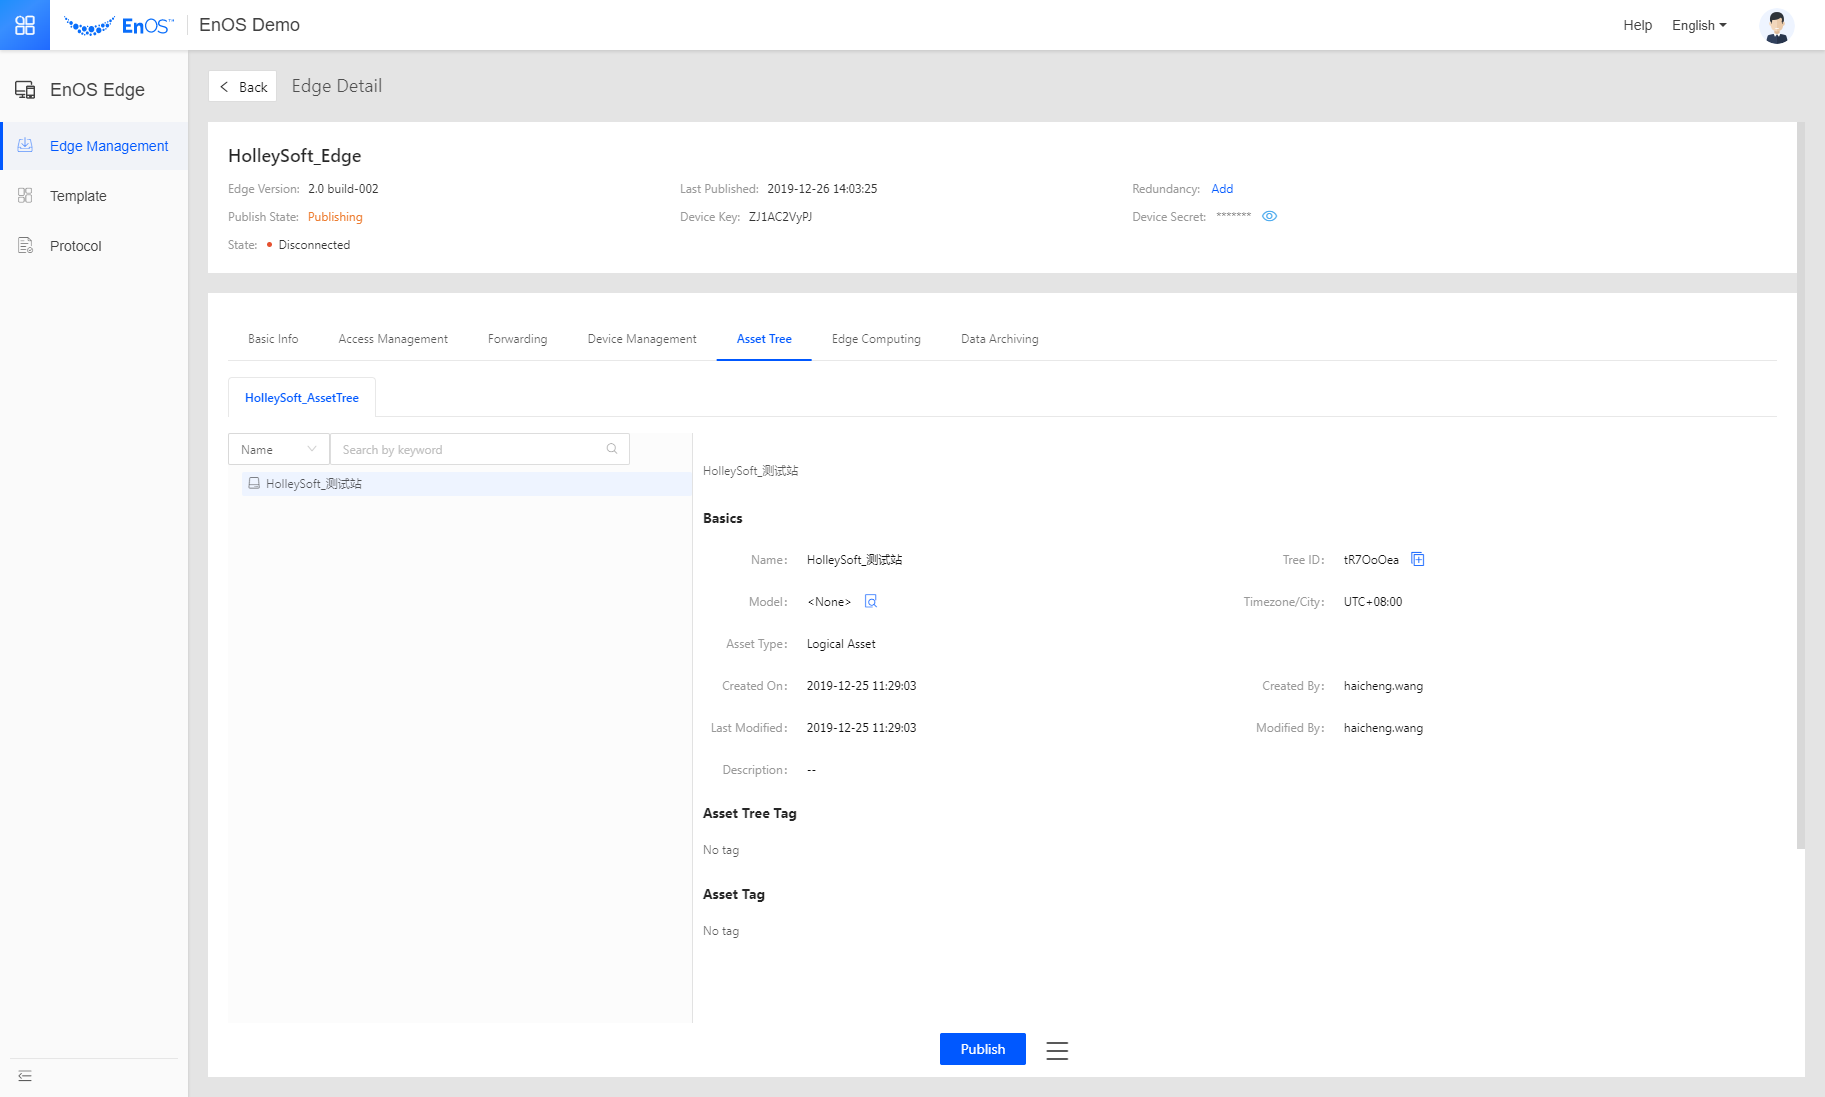Select the HolleySoft_AssetTree sub-tab
This screenshot has width=1825, height=1097.
[302, 397]
